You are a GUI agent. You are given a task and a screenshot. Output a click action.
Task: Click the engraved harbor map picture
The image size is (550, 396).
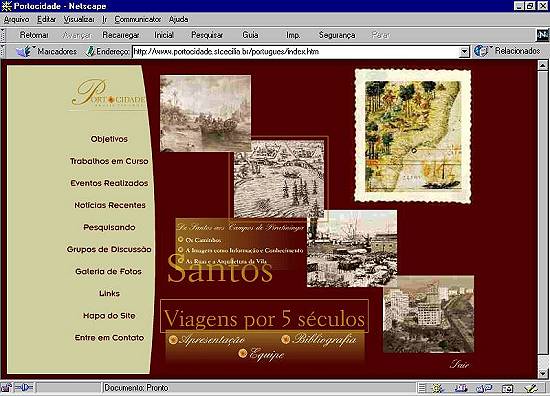tap(279, 179)
